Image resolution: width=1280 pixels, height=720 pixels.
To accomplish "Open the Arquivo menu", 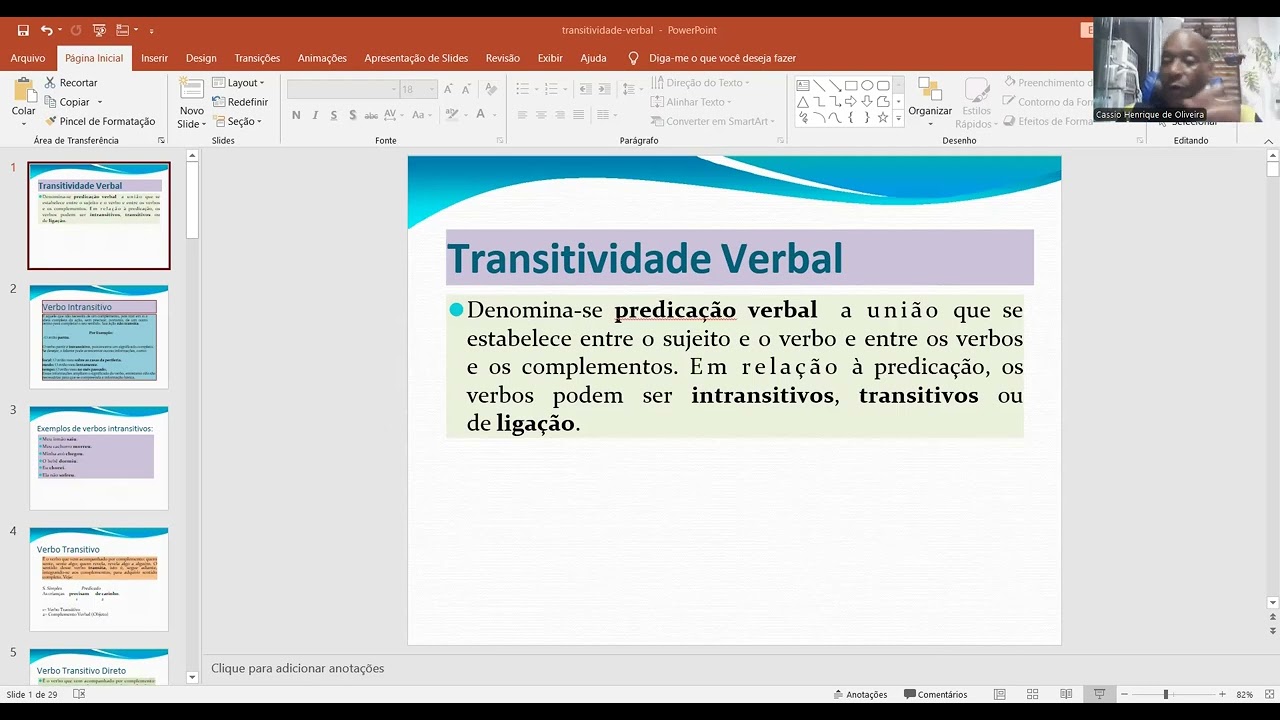I will click(x=28, y=58).
